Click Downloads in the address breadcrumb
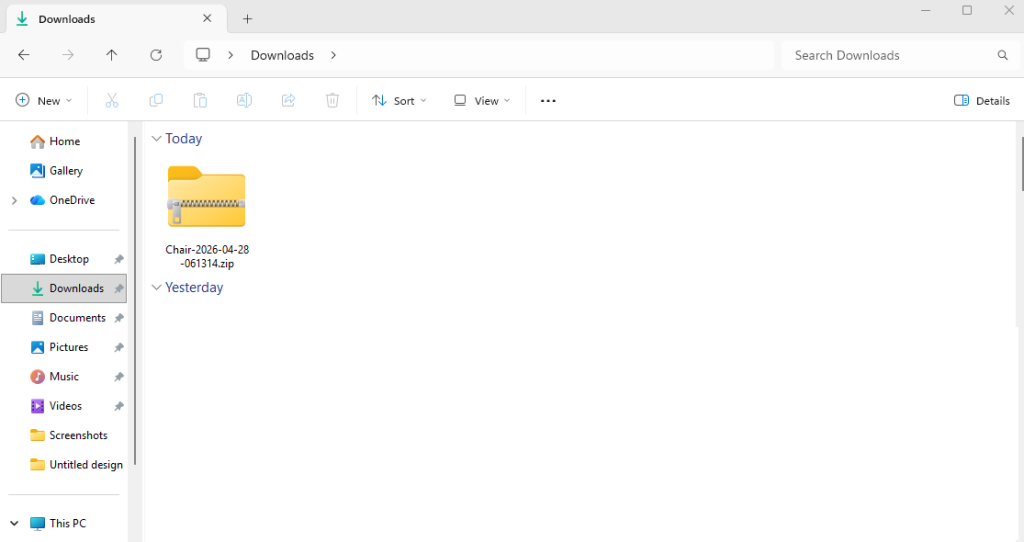This screenshot has width=1024, height=542. tap(282, 56)
